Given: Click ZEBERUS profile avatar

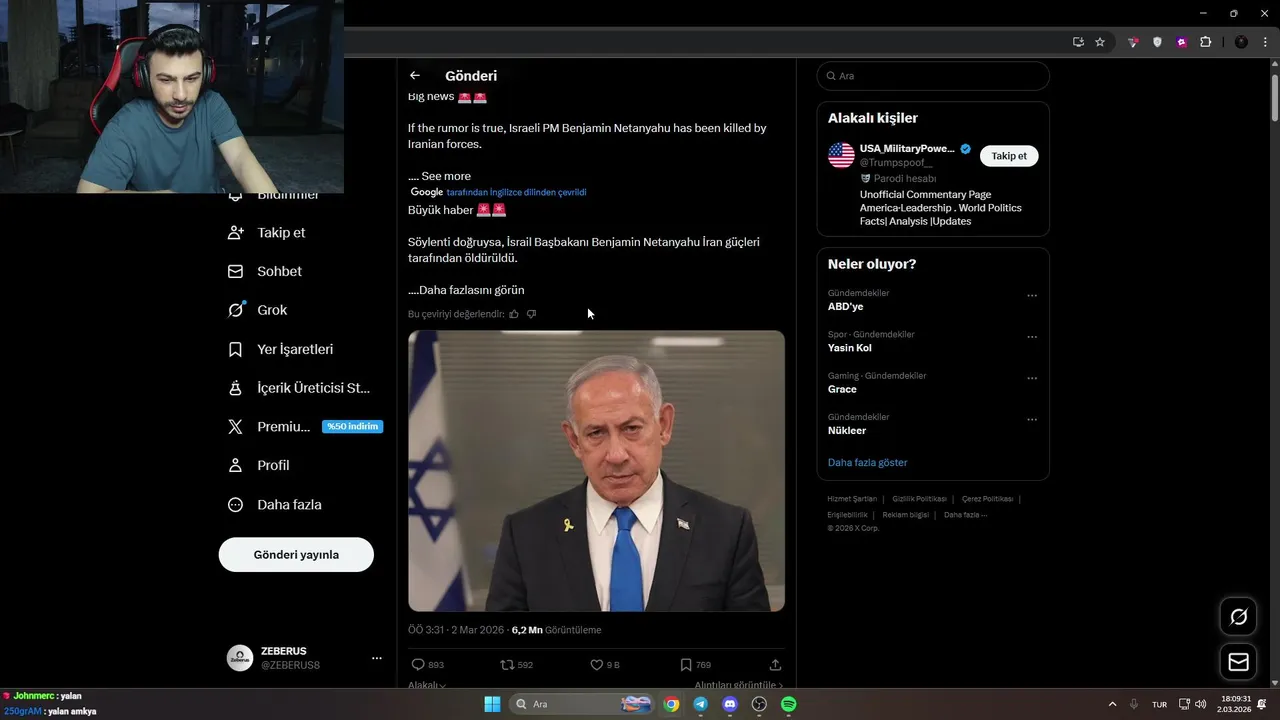Looking at the screenshot, I should 240,658.
